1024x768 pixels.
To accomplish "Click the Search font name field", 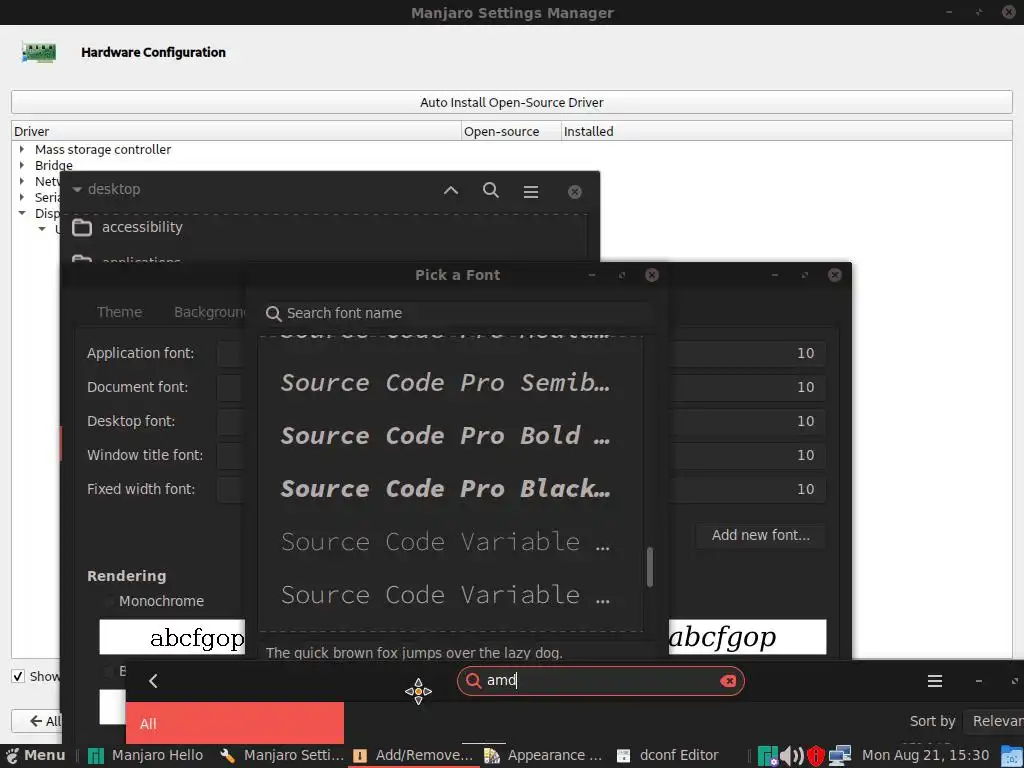I will coord(457,313).
